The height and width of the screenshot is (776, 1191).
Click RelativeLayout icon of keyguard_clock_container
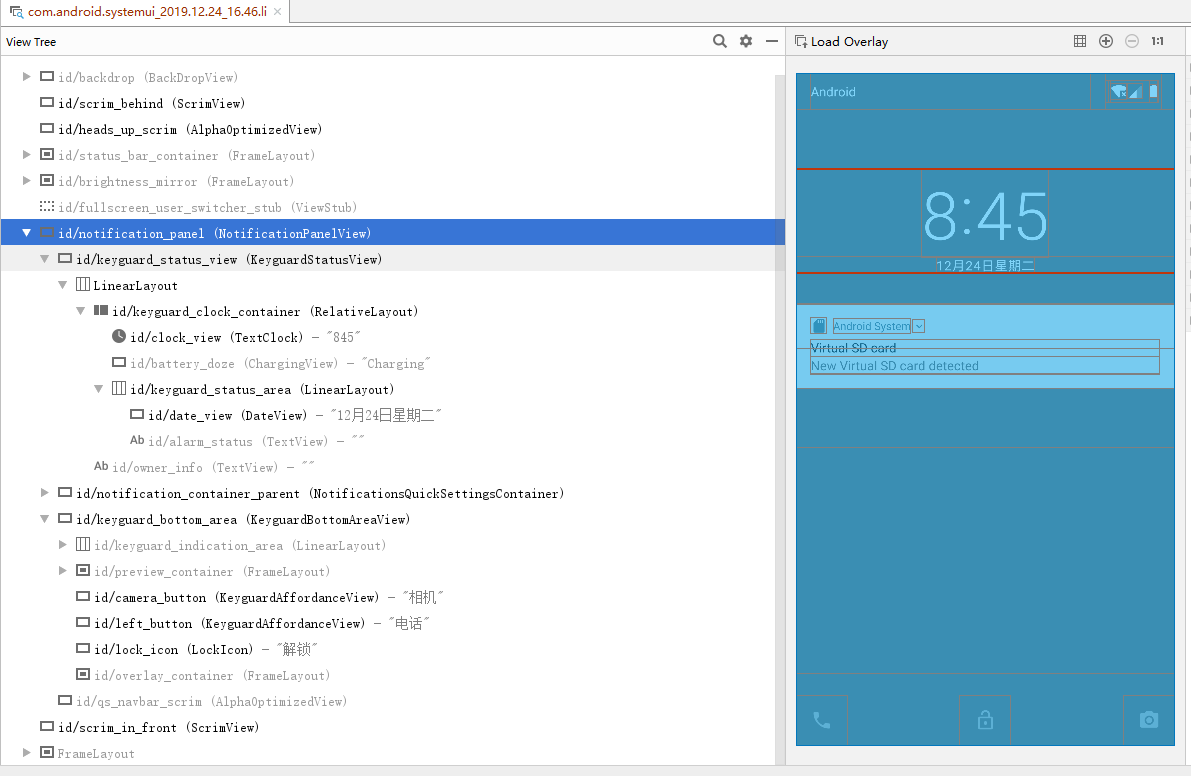pyautogui.click(x=100, y=311)
